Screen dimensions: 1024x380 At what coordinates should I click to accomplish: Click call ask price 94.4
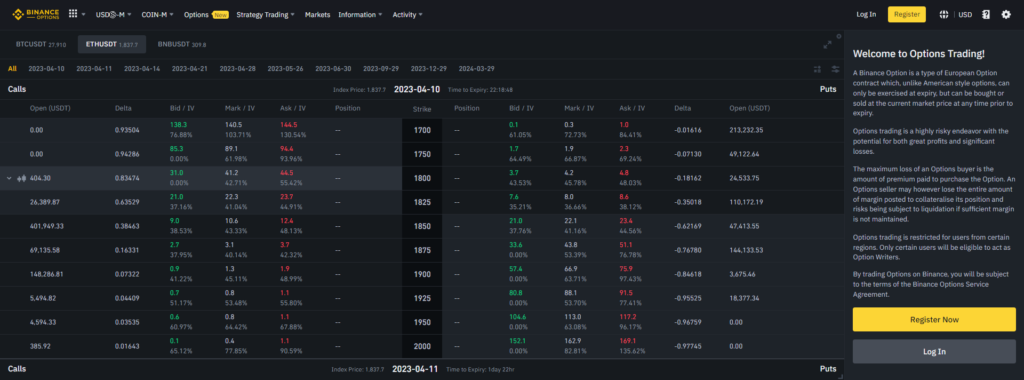tap(287, 148)
